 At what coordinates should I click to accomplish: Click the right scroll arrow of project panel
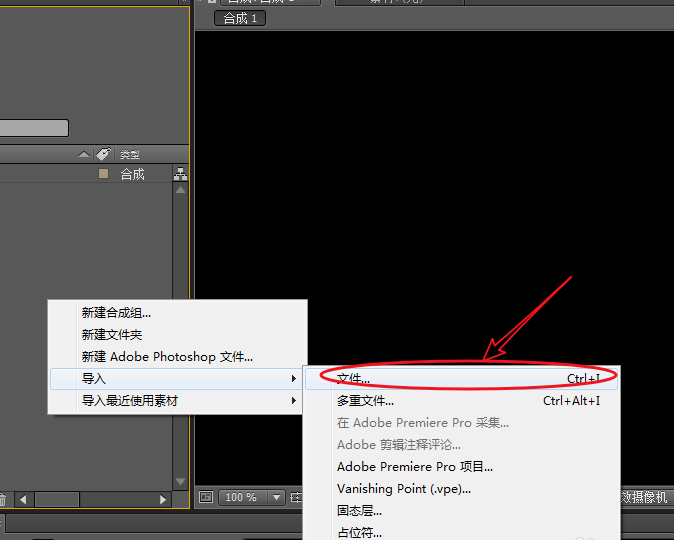162,500
